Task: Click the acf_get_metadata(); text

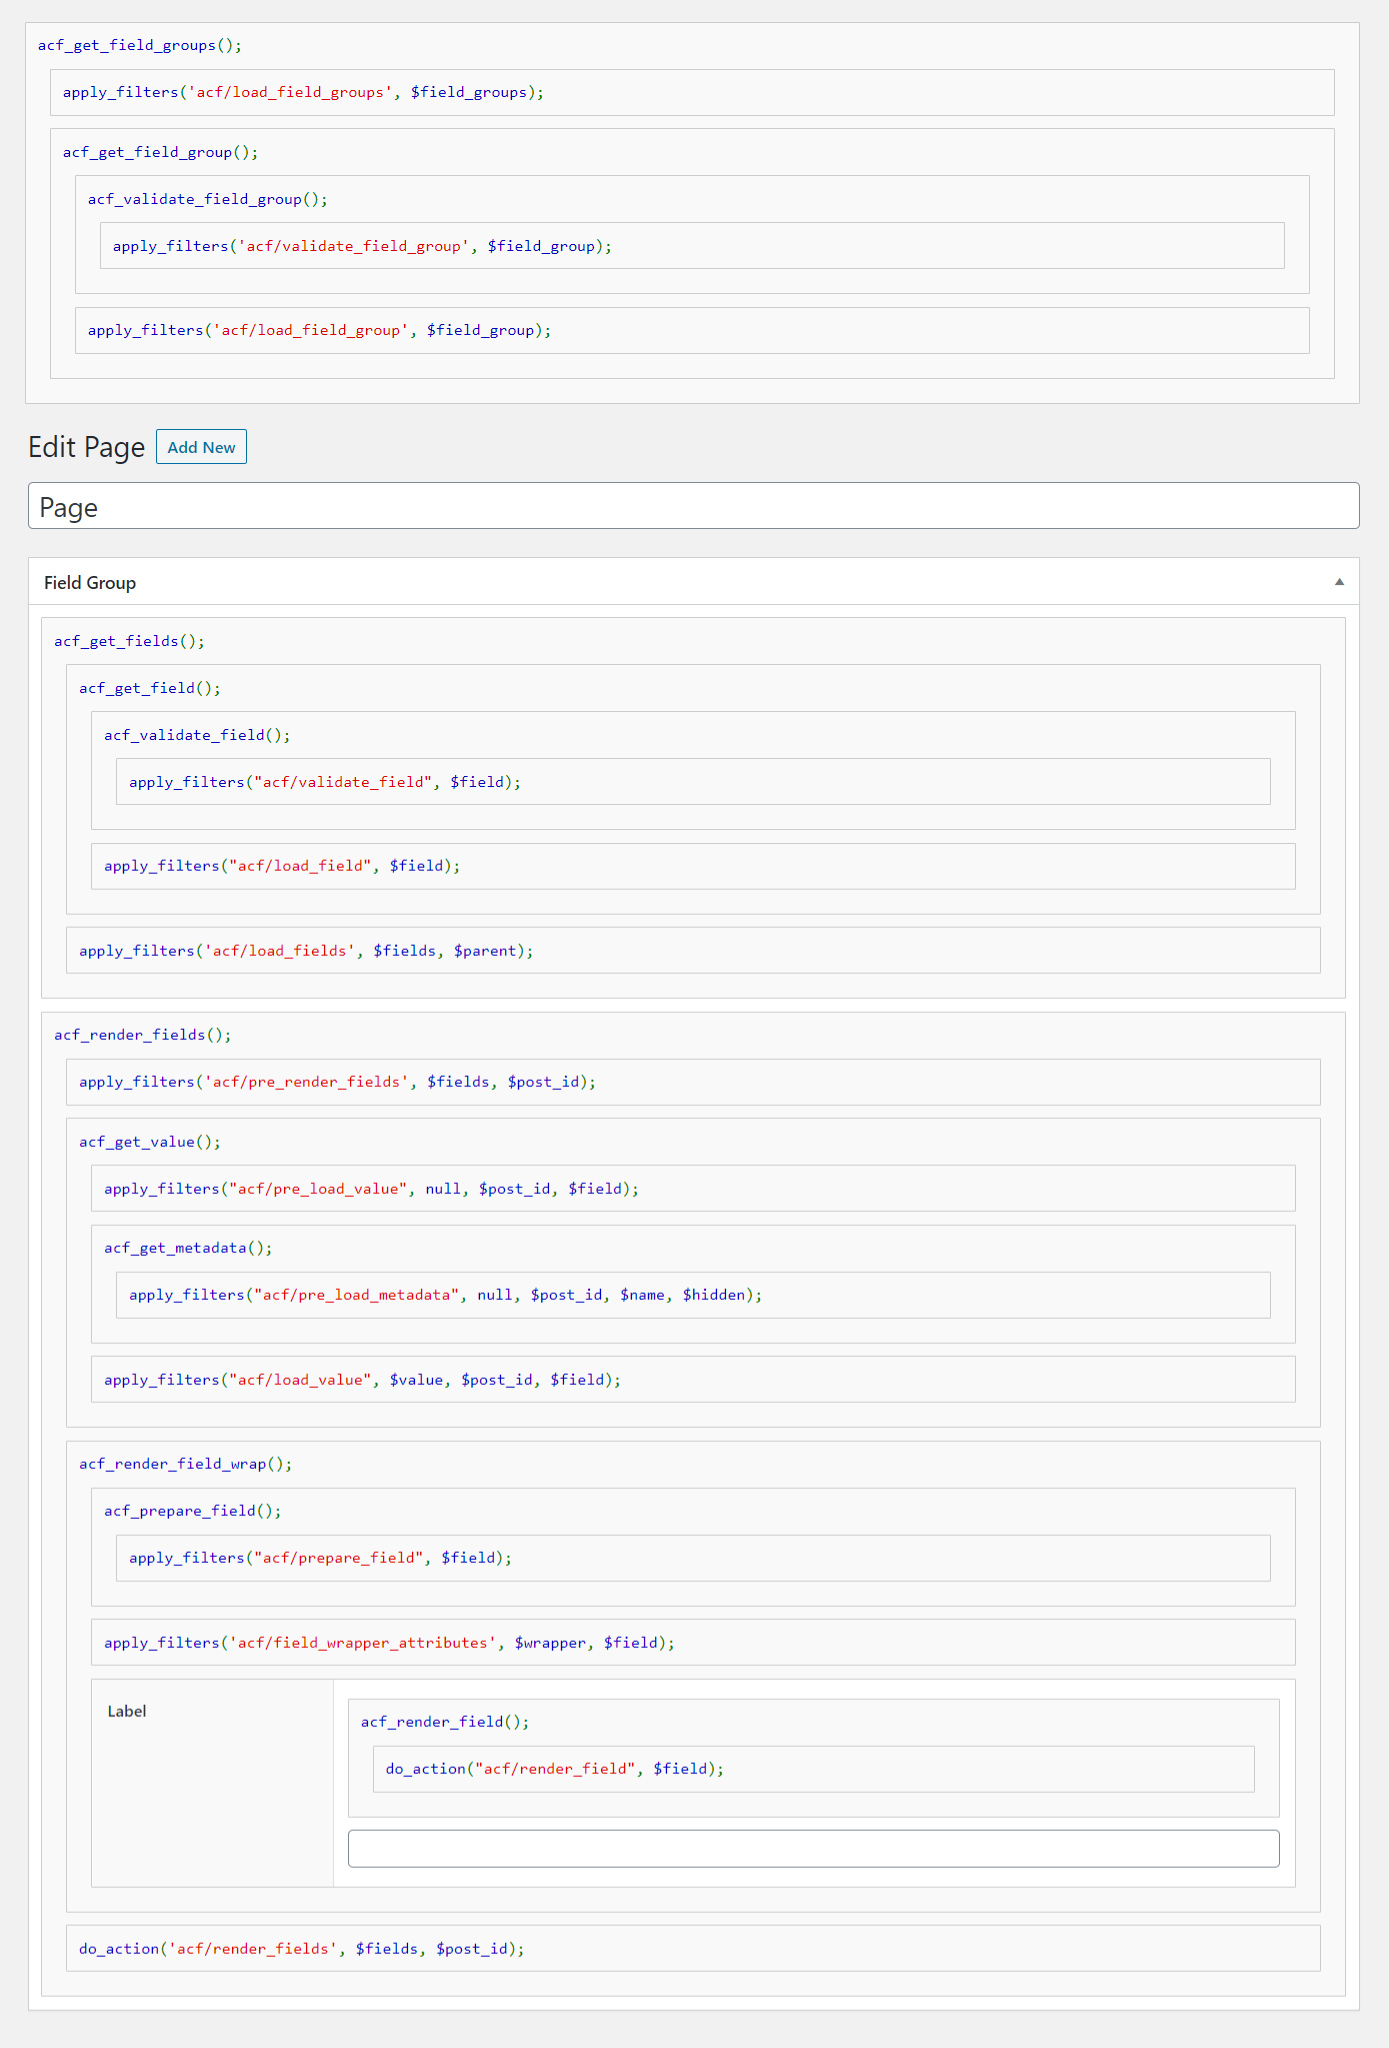Action: pyautogui.click(x=188, y=1249)
